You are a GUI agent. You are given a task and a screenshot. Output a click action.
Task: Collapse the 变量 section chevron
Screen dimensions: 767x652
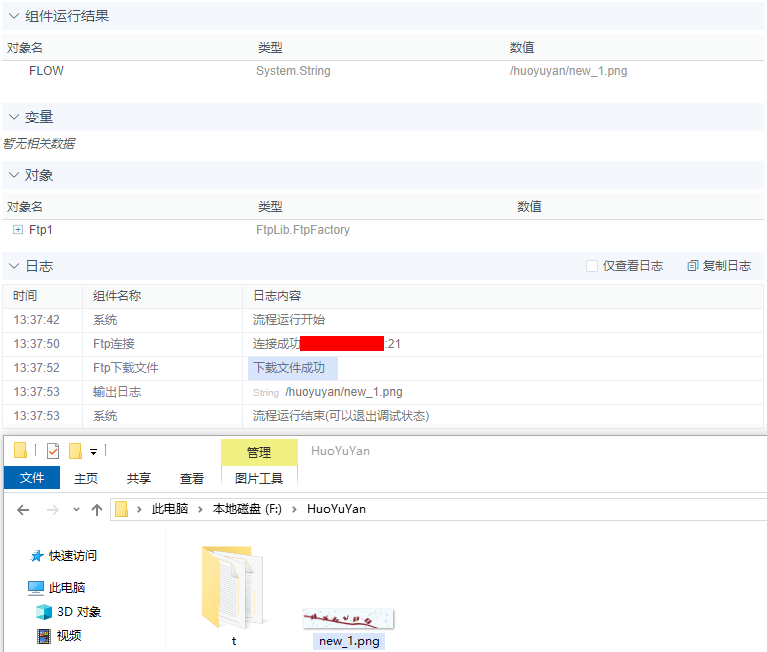pos(14,117)
